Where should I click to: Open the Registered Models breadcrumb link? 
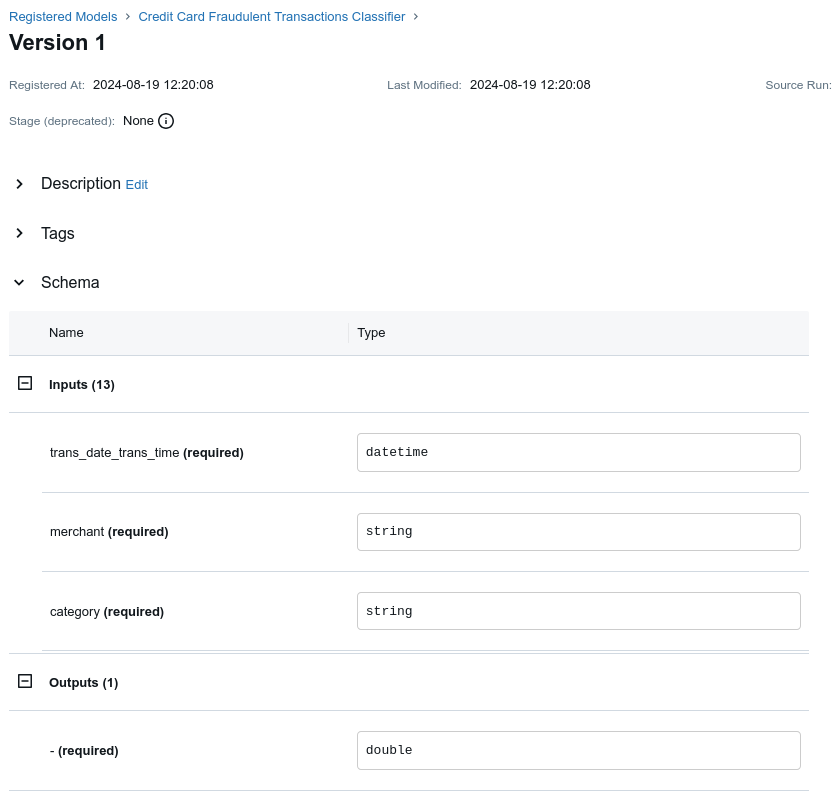coord(63,17)
